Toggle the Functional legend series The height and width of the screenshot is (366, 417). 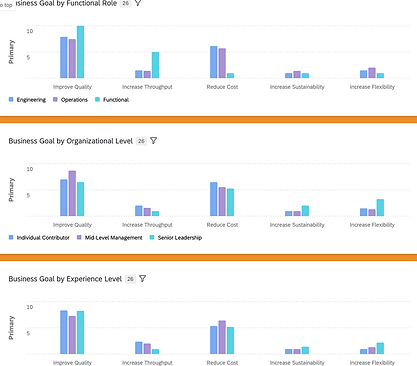tap(112, 100)
